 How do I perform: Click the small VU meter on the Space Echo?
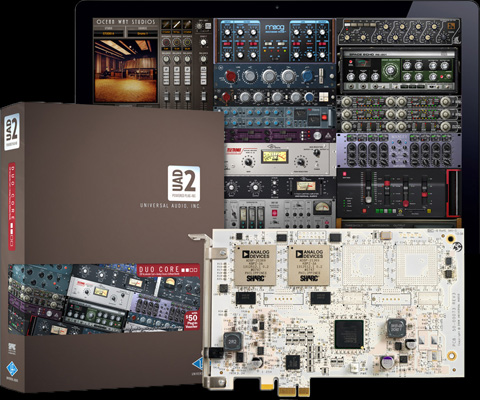[362, 63]
